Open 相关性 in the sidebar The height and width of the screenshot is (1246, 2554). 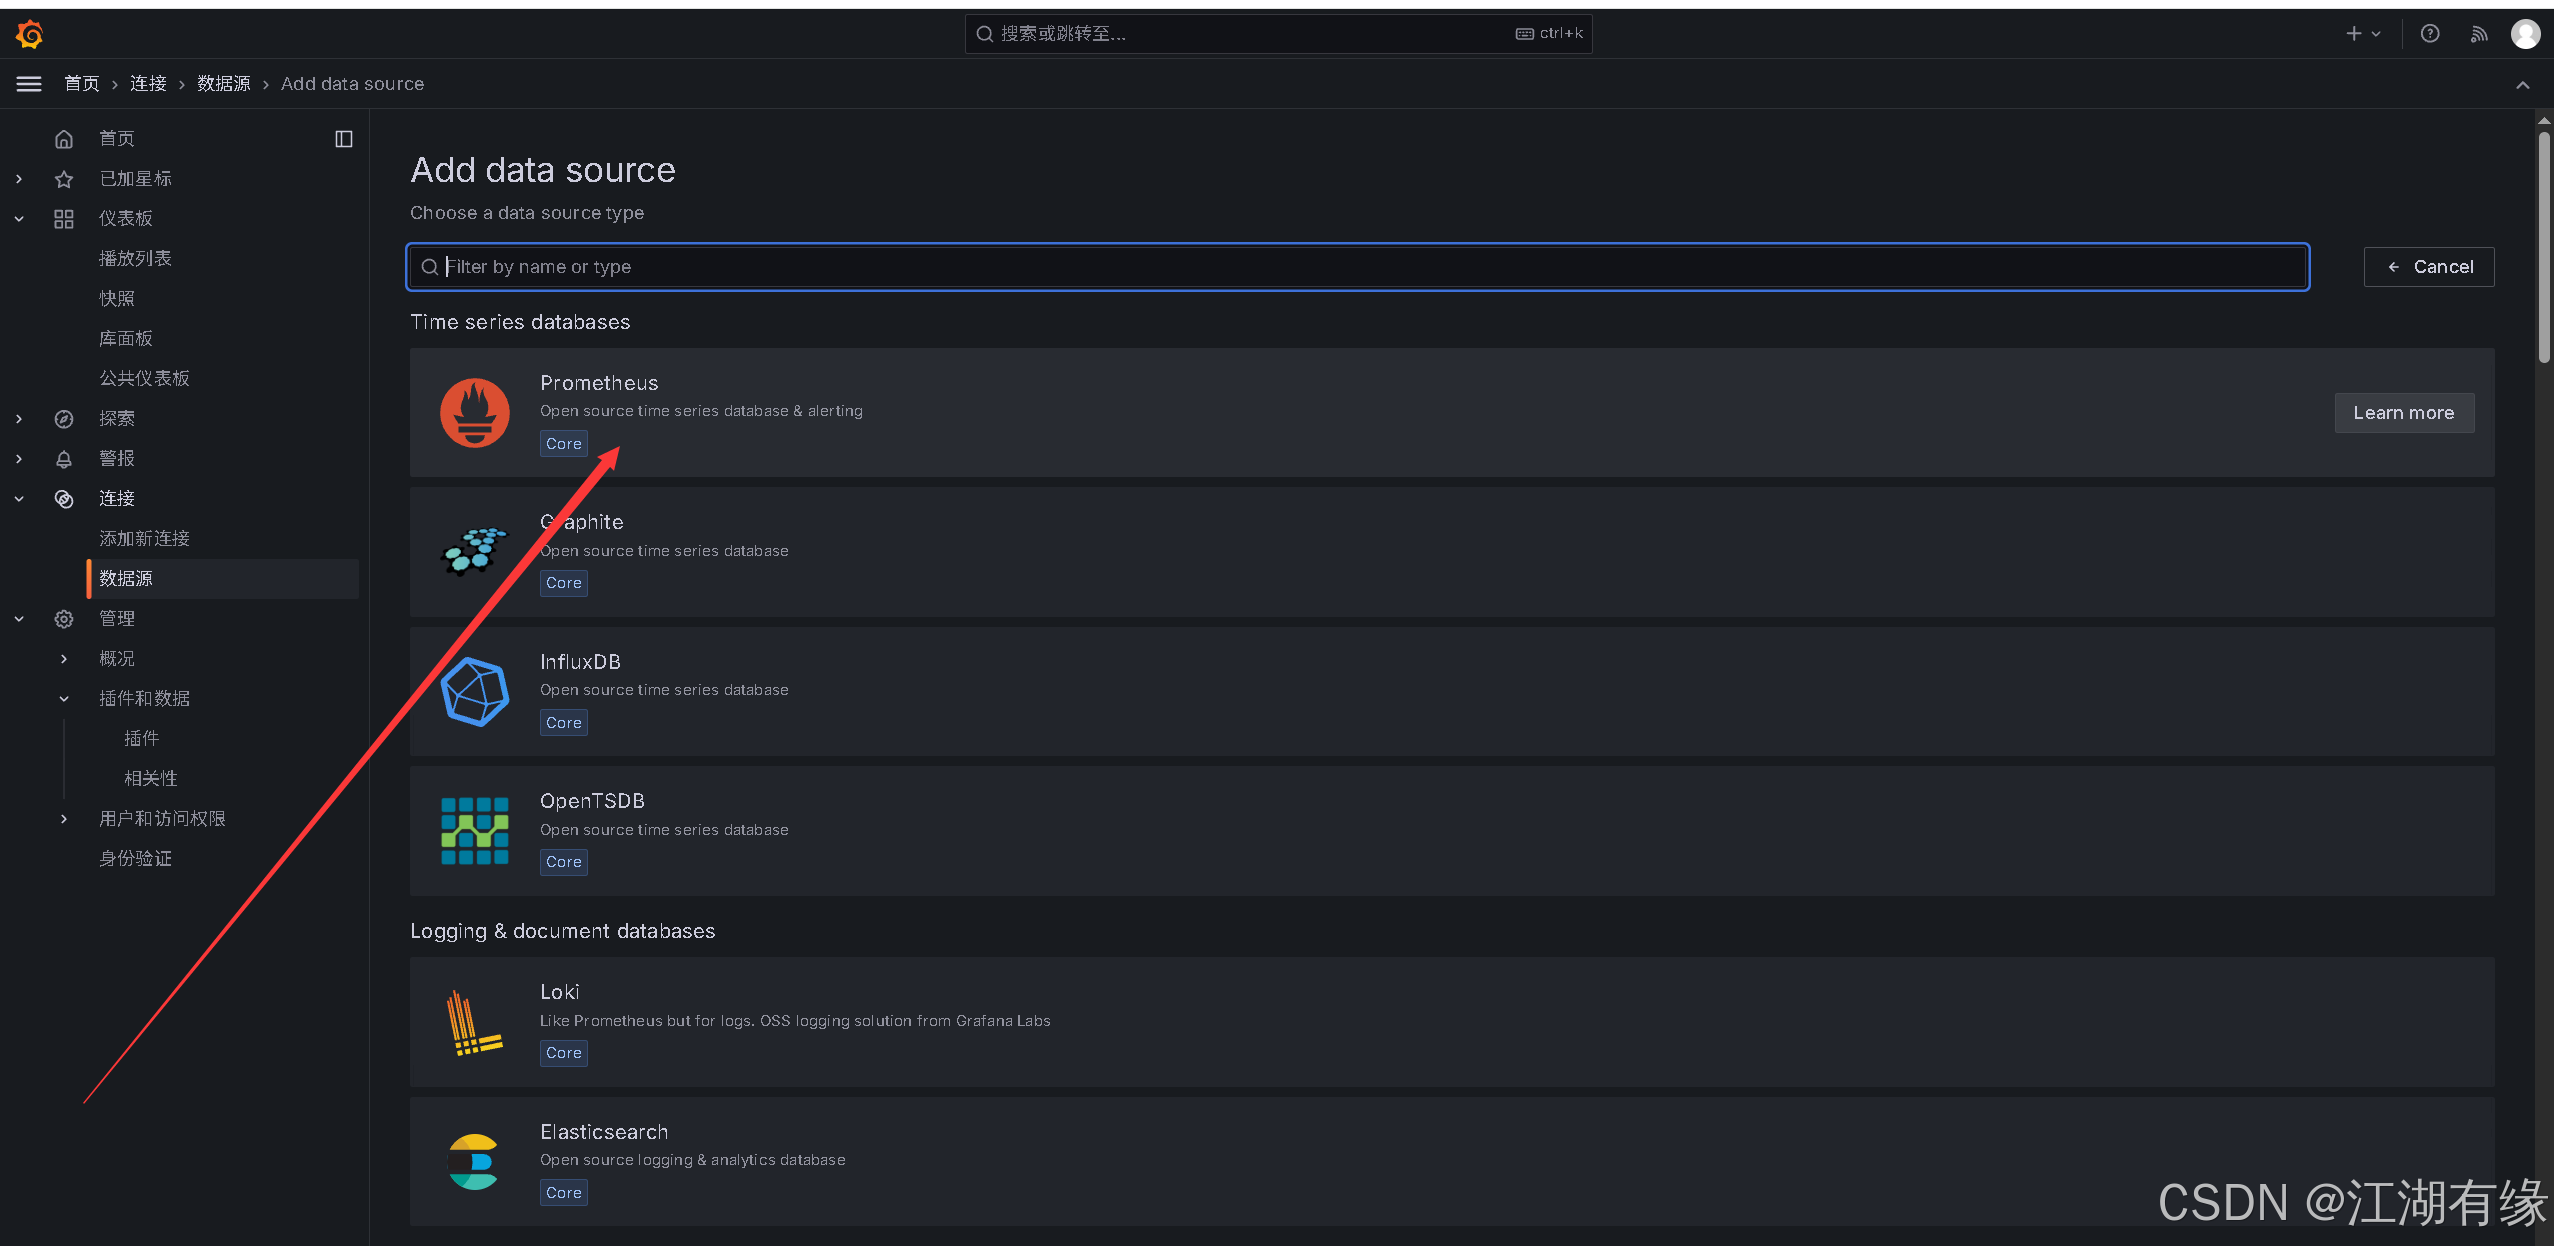[x=151, y=779]
